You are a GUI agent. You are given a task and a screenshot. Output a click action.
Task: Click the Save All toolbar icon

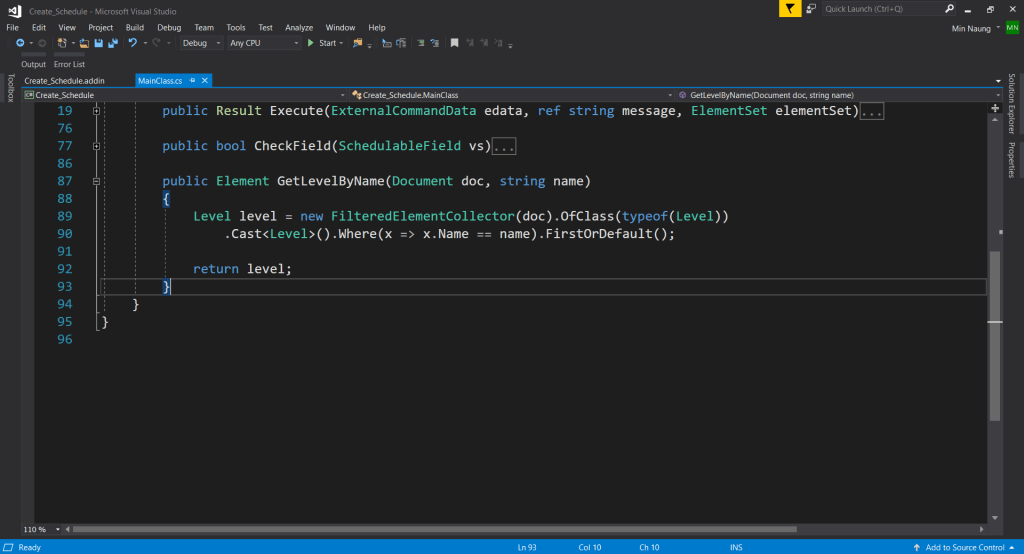[112, 43]
